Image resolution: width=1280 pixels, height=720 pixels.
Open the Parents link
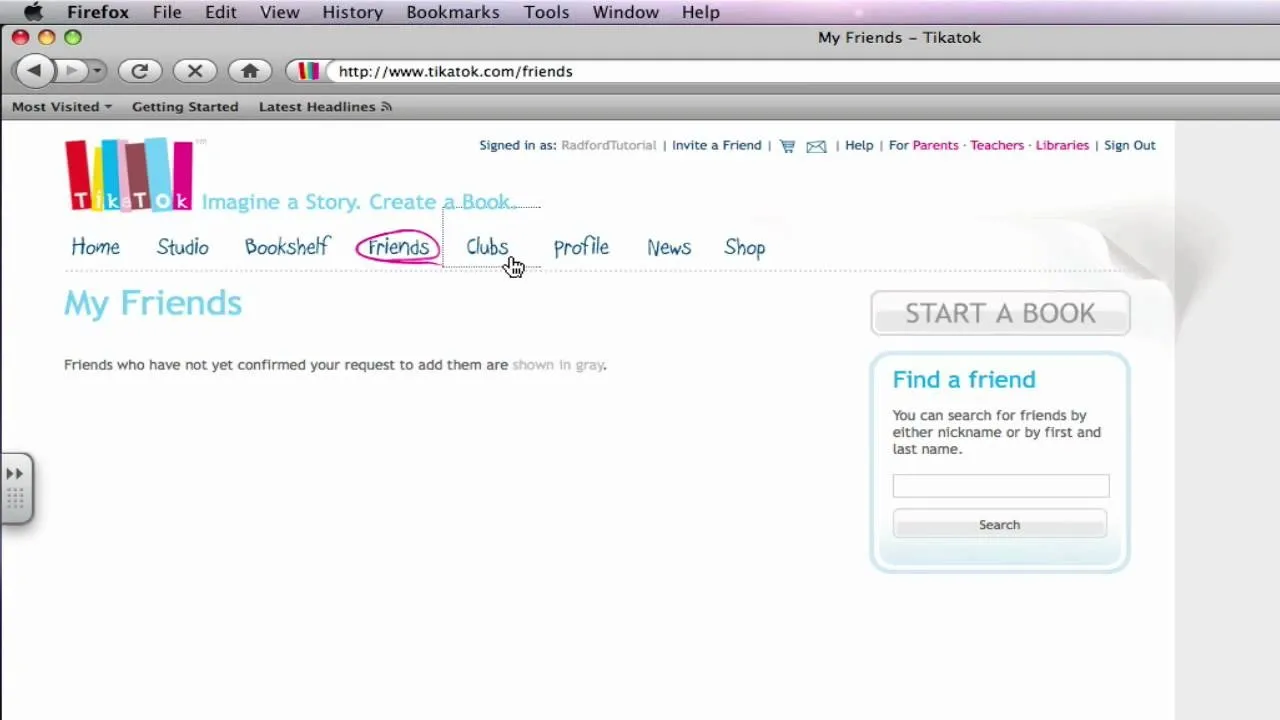(935, 145)
